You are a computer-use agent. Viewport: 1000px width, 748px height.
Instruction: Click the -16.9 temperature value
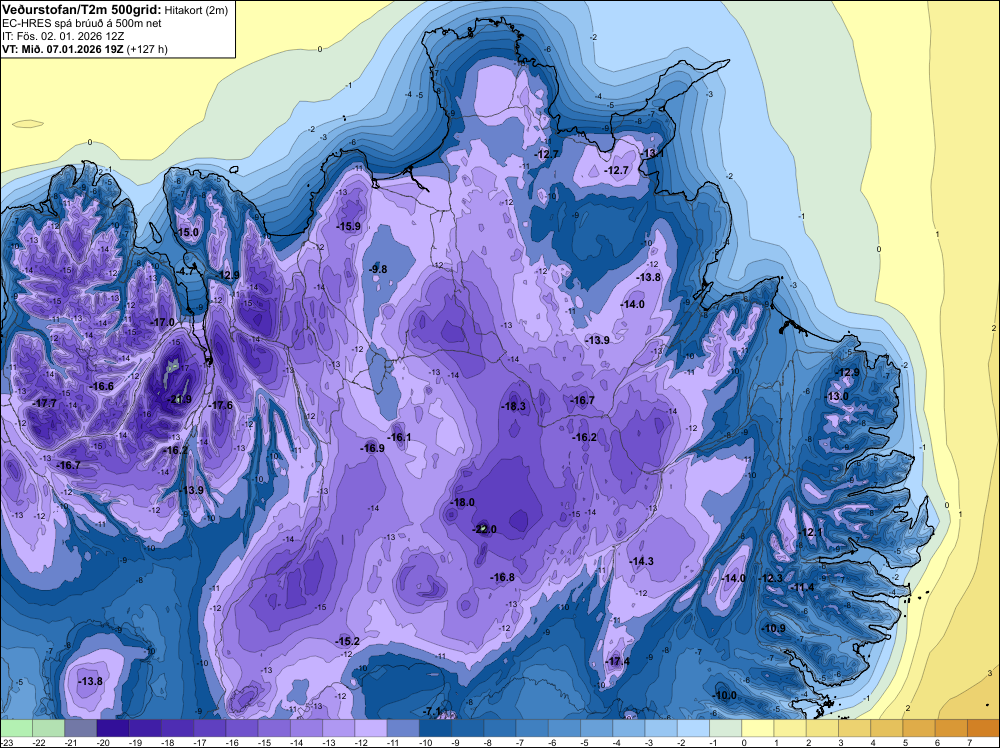(372, 448)
